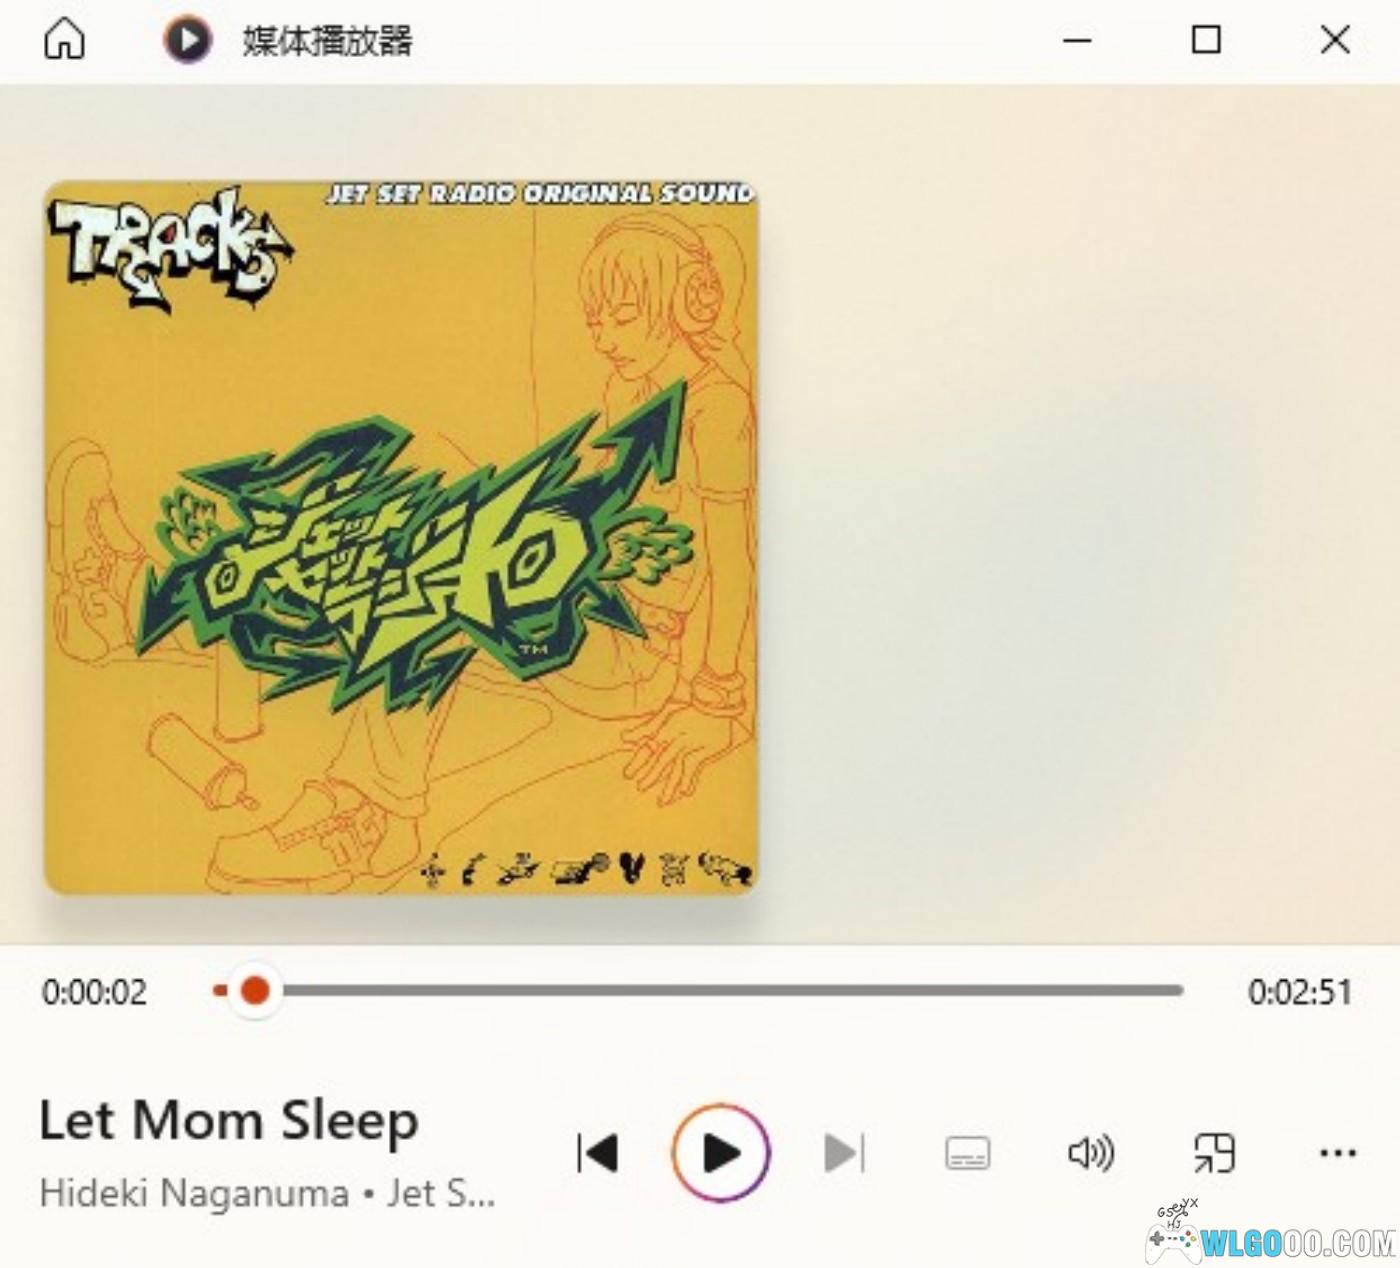Screen dimensions: 1400x1268
Task: Click the Jet Set Radio album artwork
Action: [401, 537]
